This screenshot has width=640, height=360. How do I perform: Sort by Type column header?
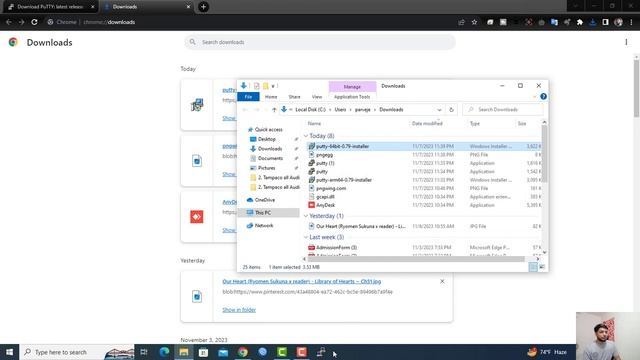pyautogui.click(x=475, y=123)
